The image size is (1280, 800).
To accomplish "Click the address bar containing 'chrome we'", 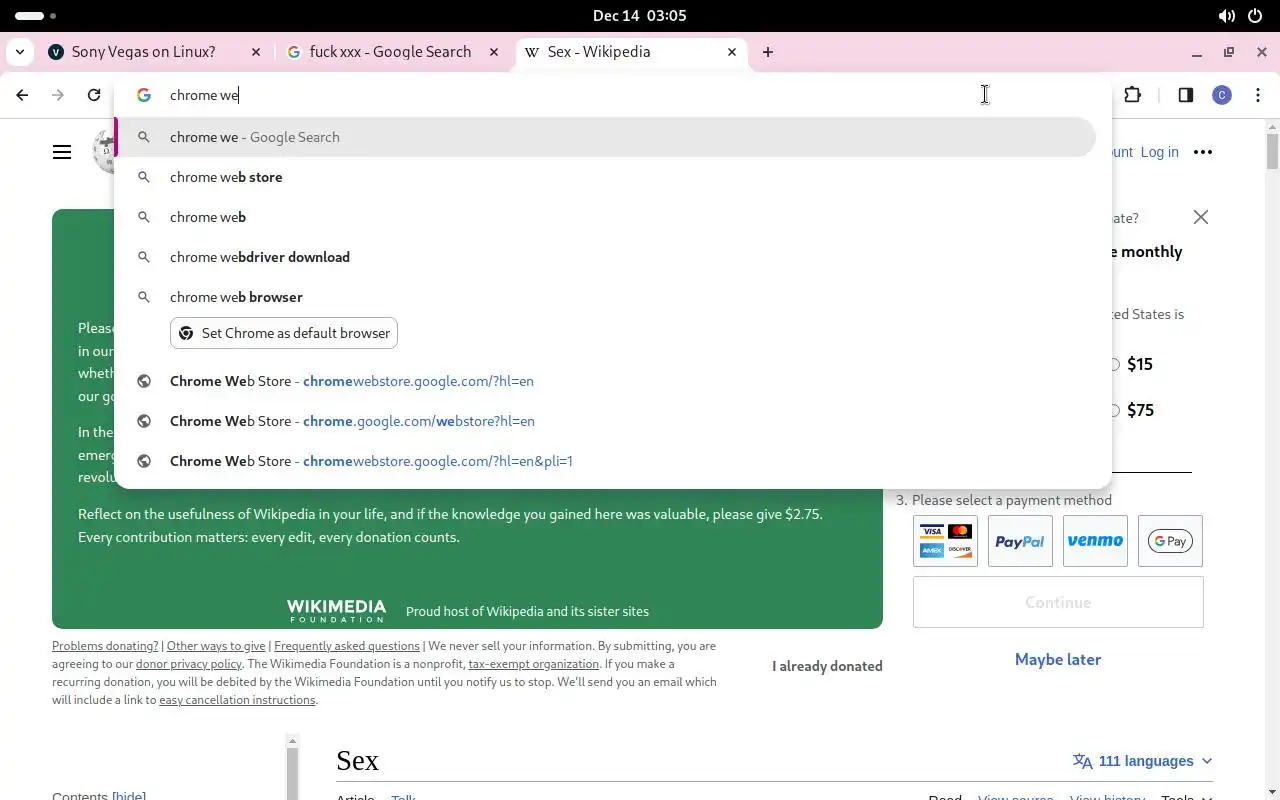I will point(612,95).
